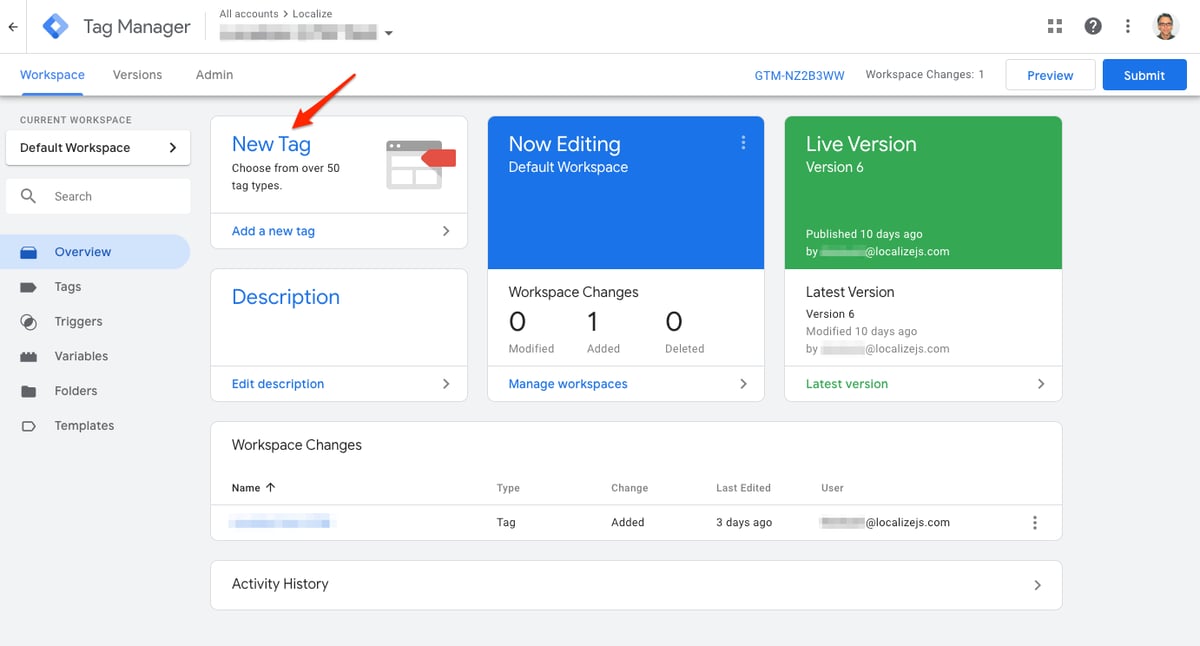The image size is (1200, 646).
Task: Click the Description card heading
Action: (286, 297)
